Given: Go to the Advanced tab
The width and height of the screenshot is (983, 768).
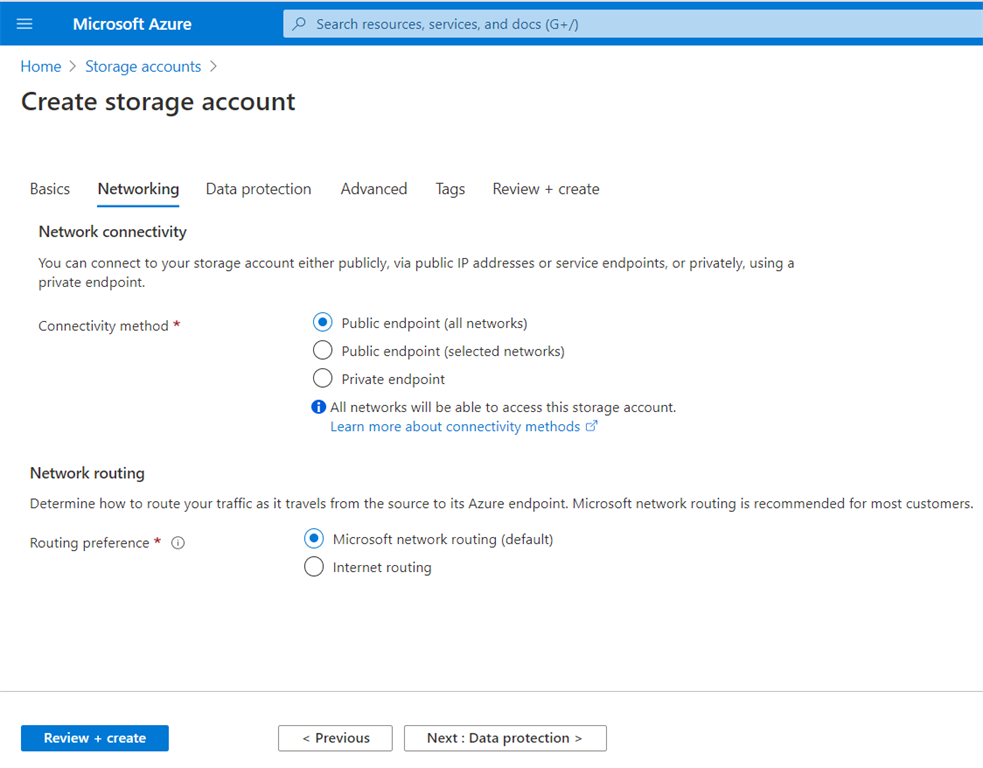Looking at the screenshot, I should pyautogui.click(x=374, y=189).
